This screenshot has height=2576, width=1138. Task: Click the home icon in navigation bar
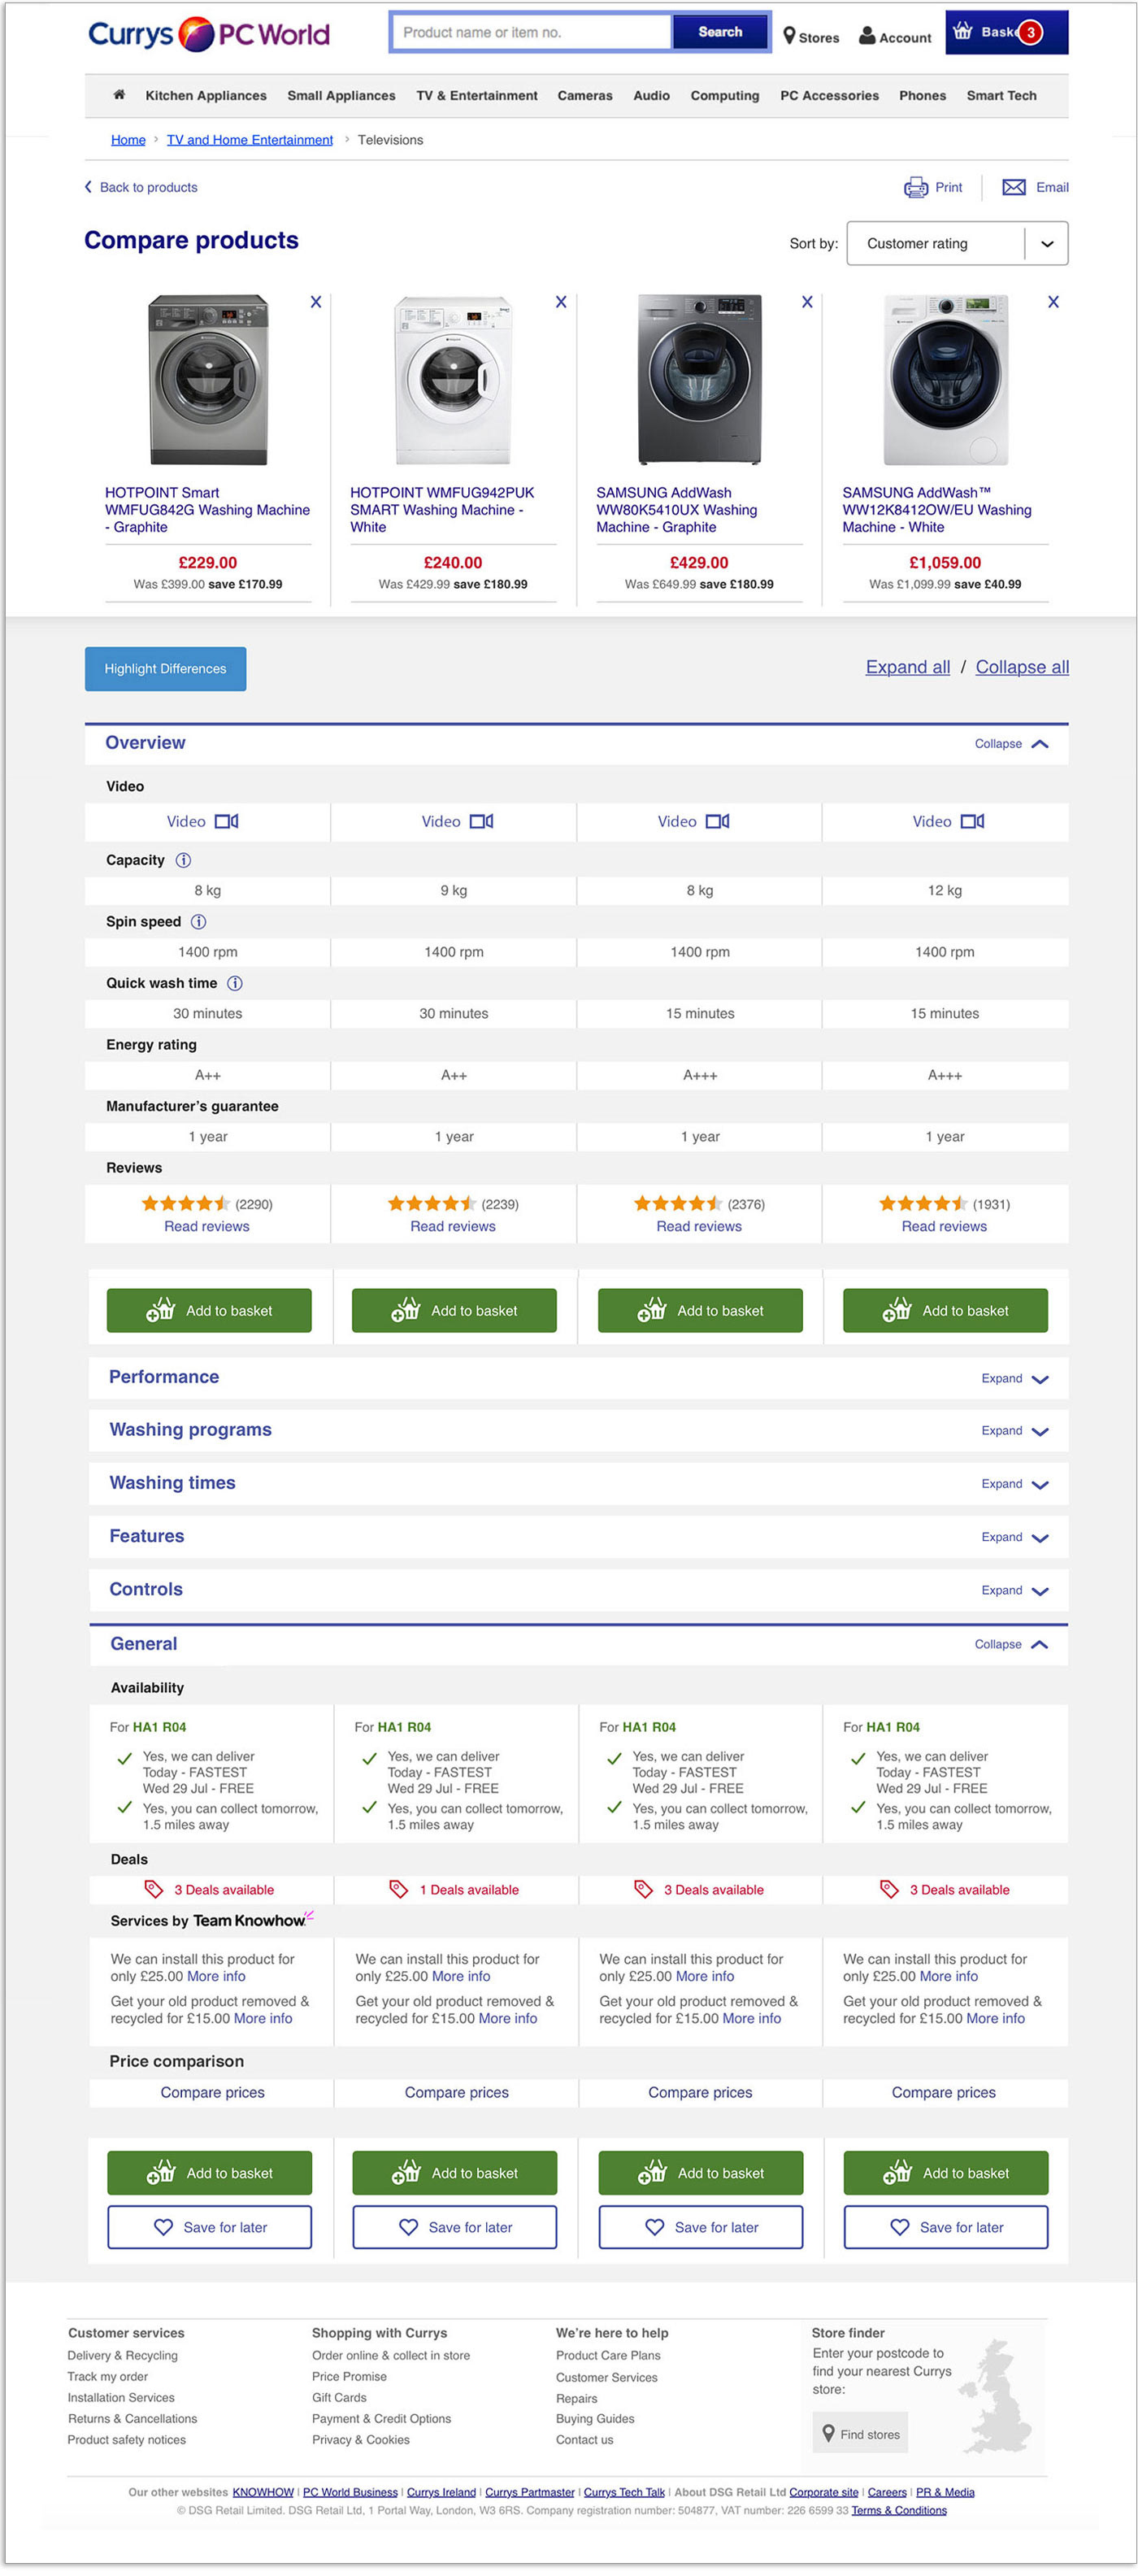[119, 95]
